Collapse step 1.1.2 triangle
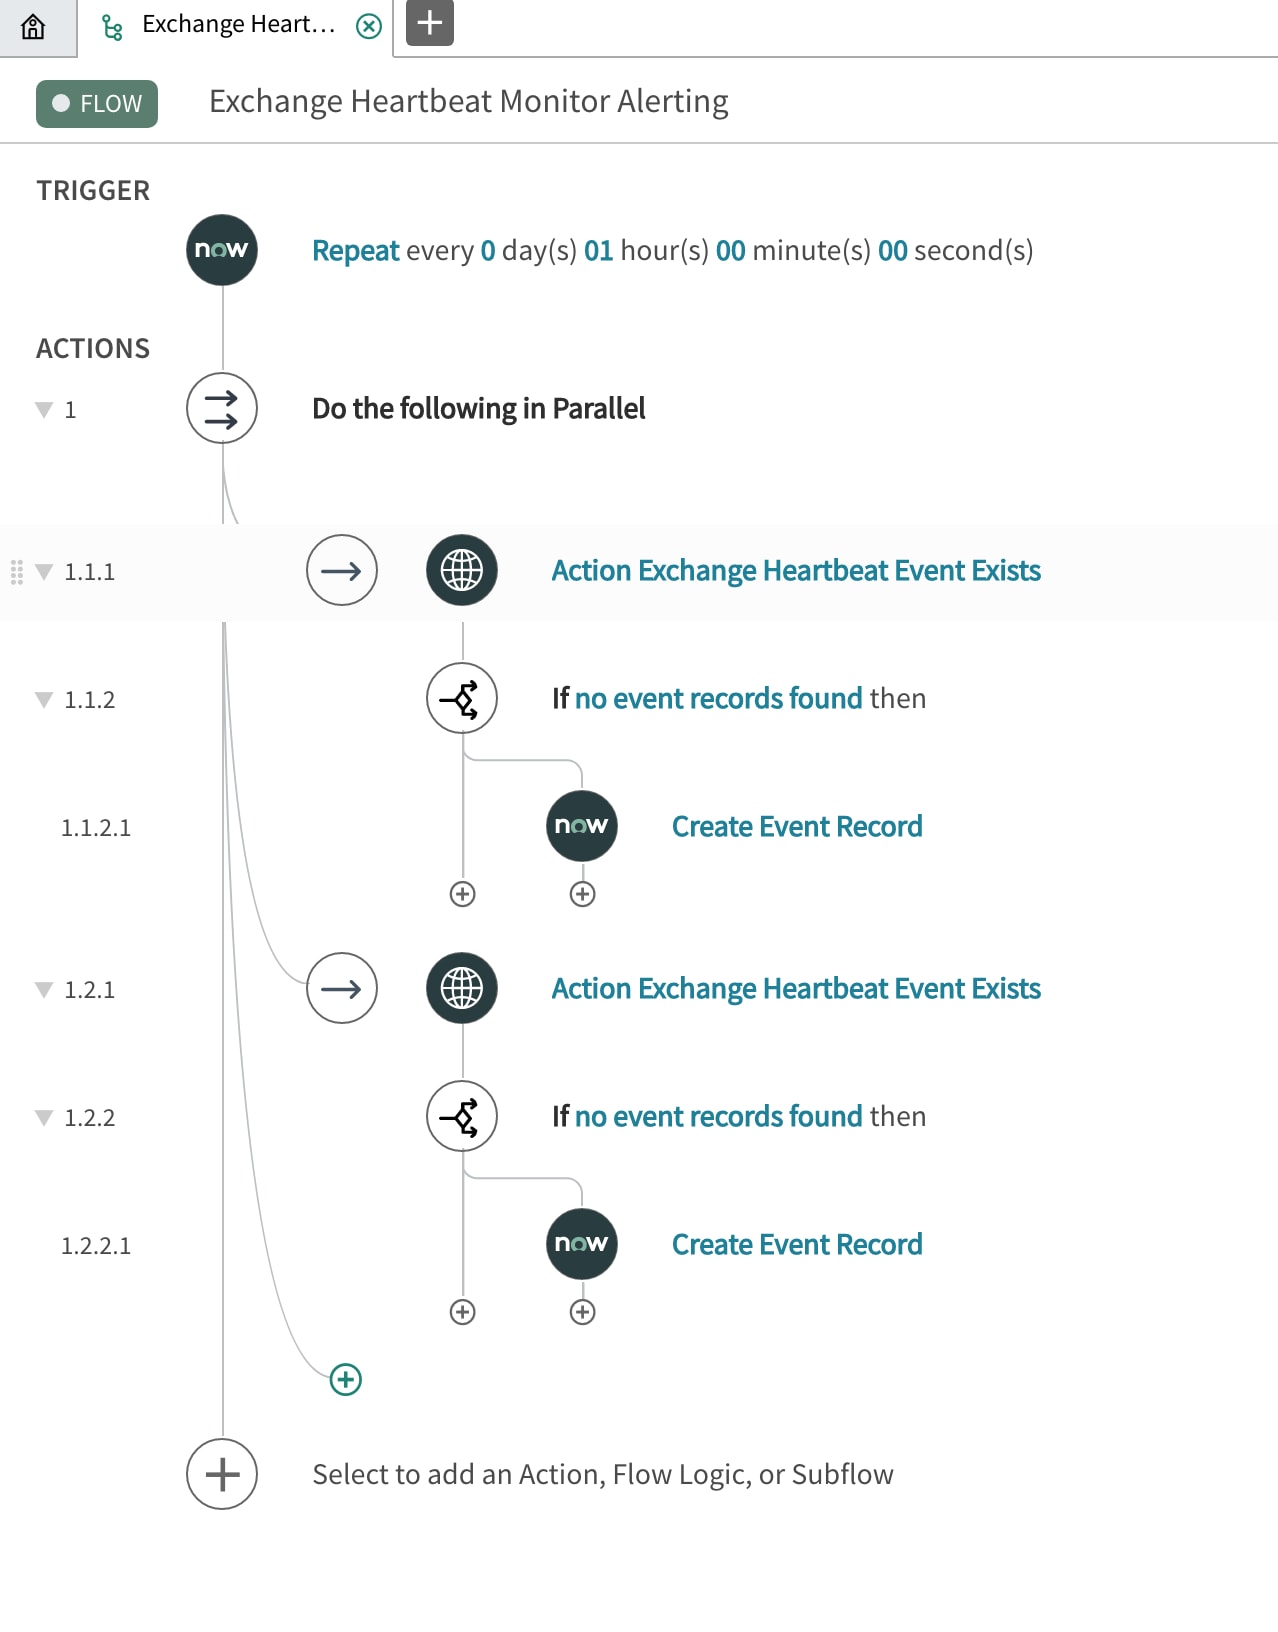Image resolution: width=1278 pixels, height=1632 pixels. pos(44,700)
